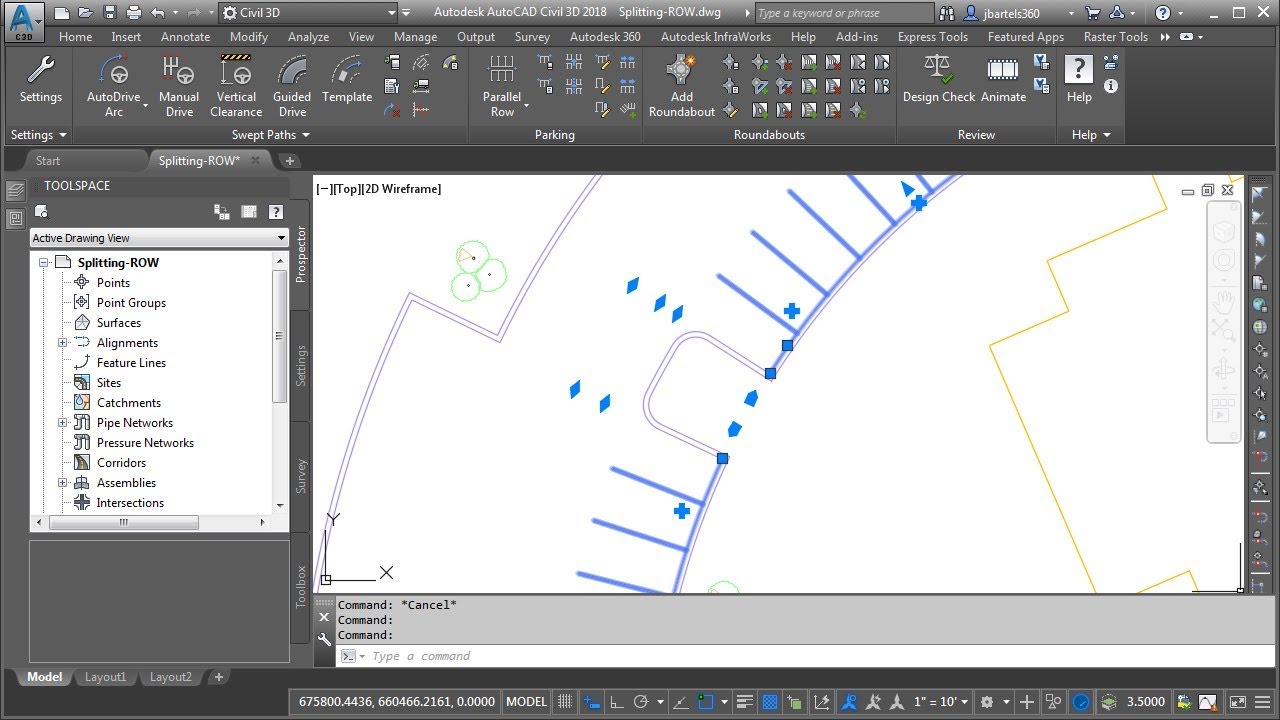
Task: Toggle MODEL space button
Action: point(526,702)
